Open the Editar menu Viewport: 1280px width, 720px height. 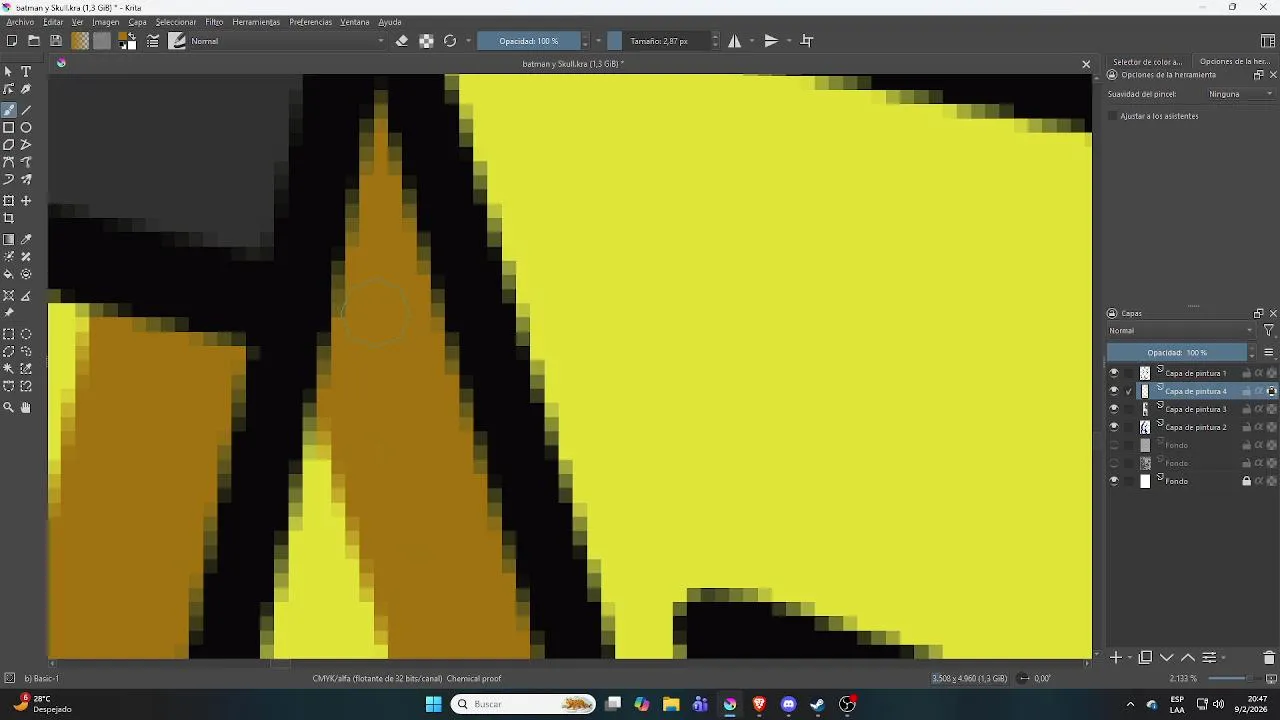point(53,22)
